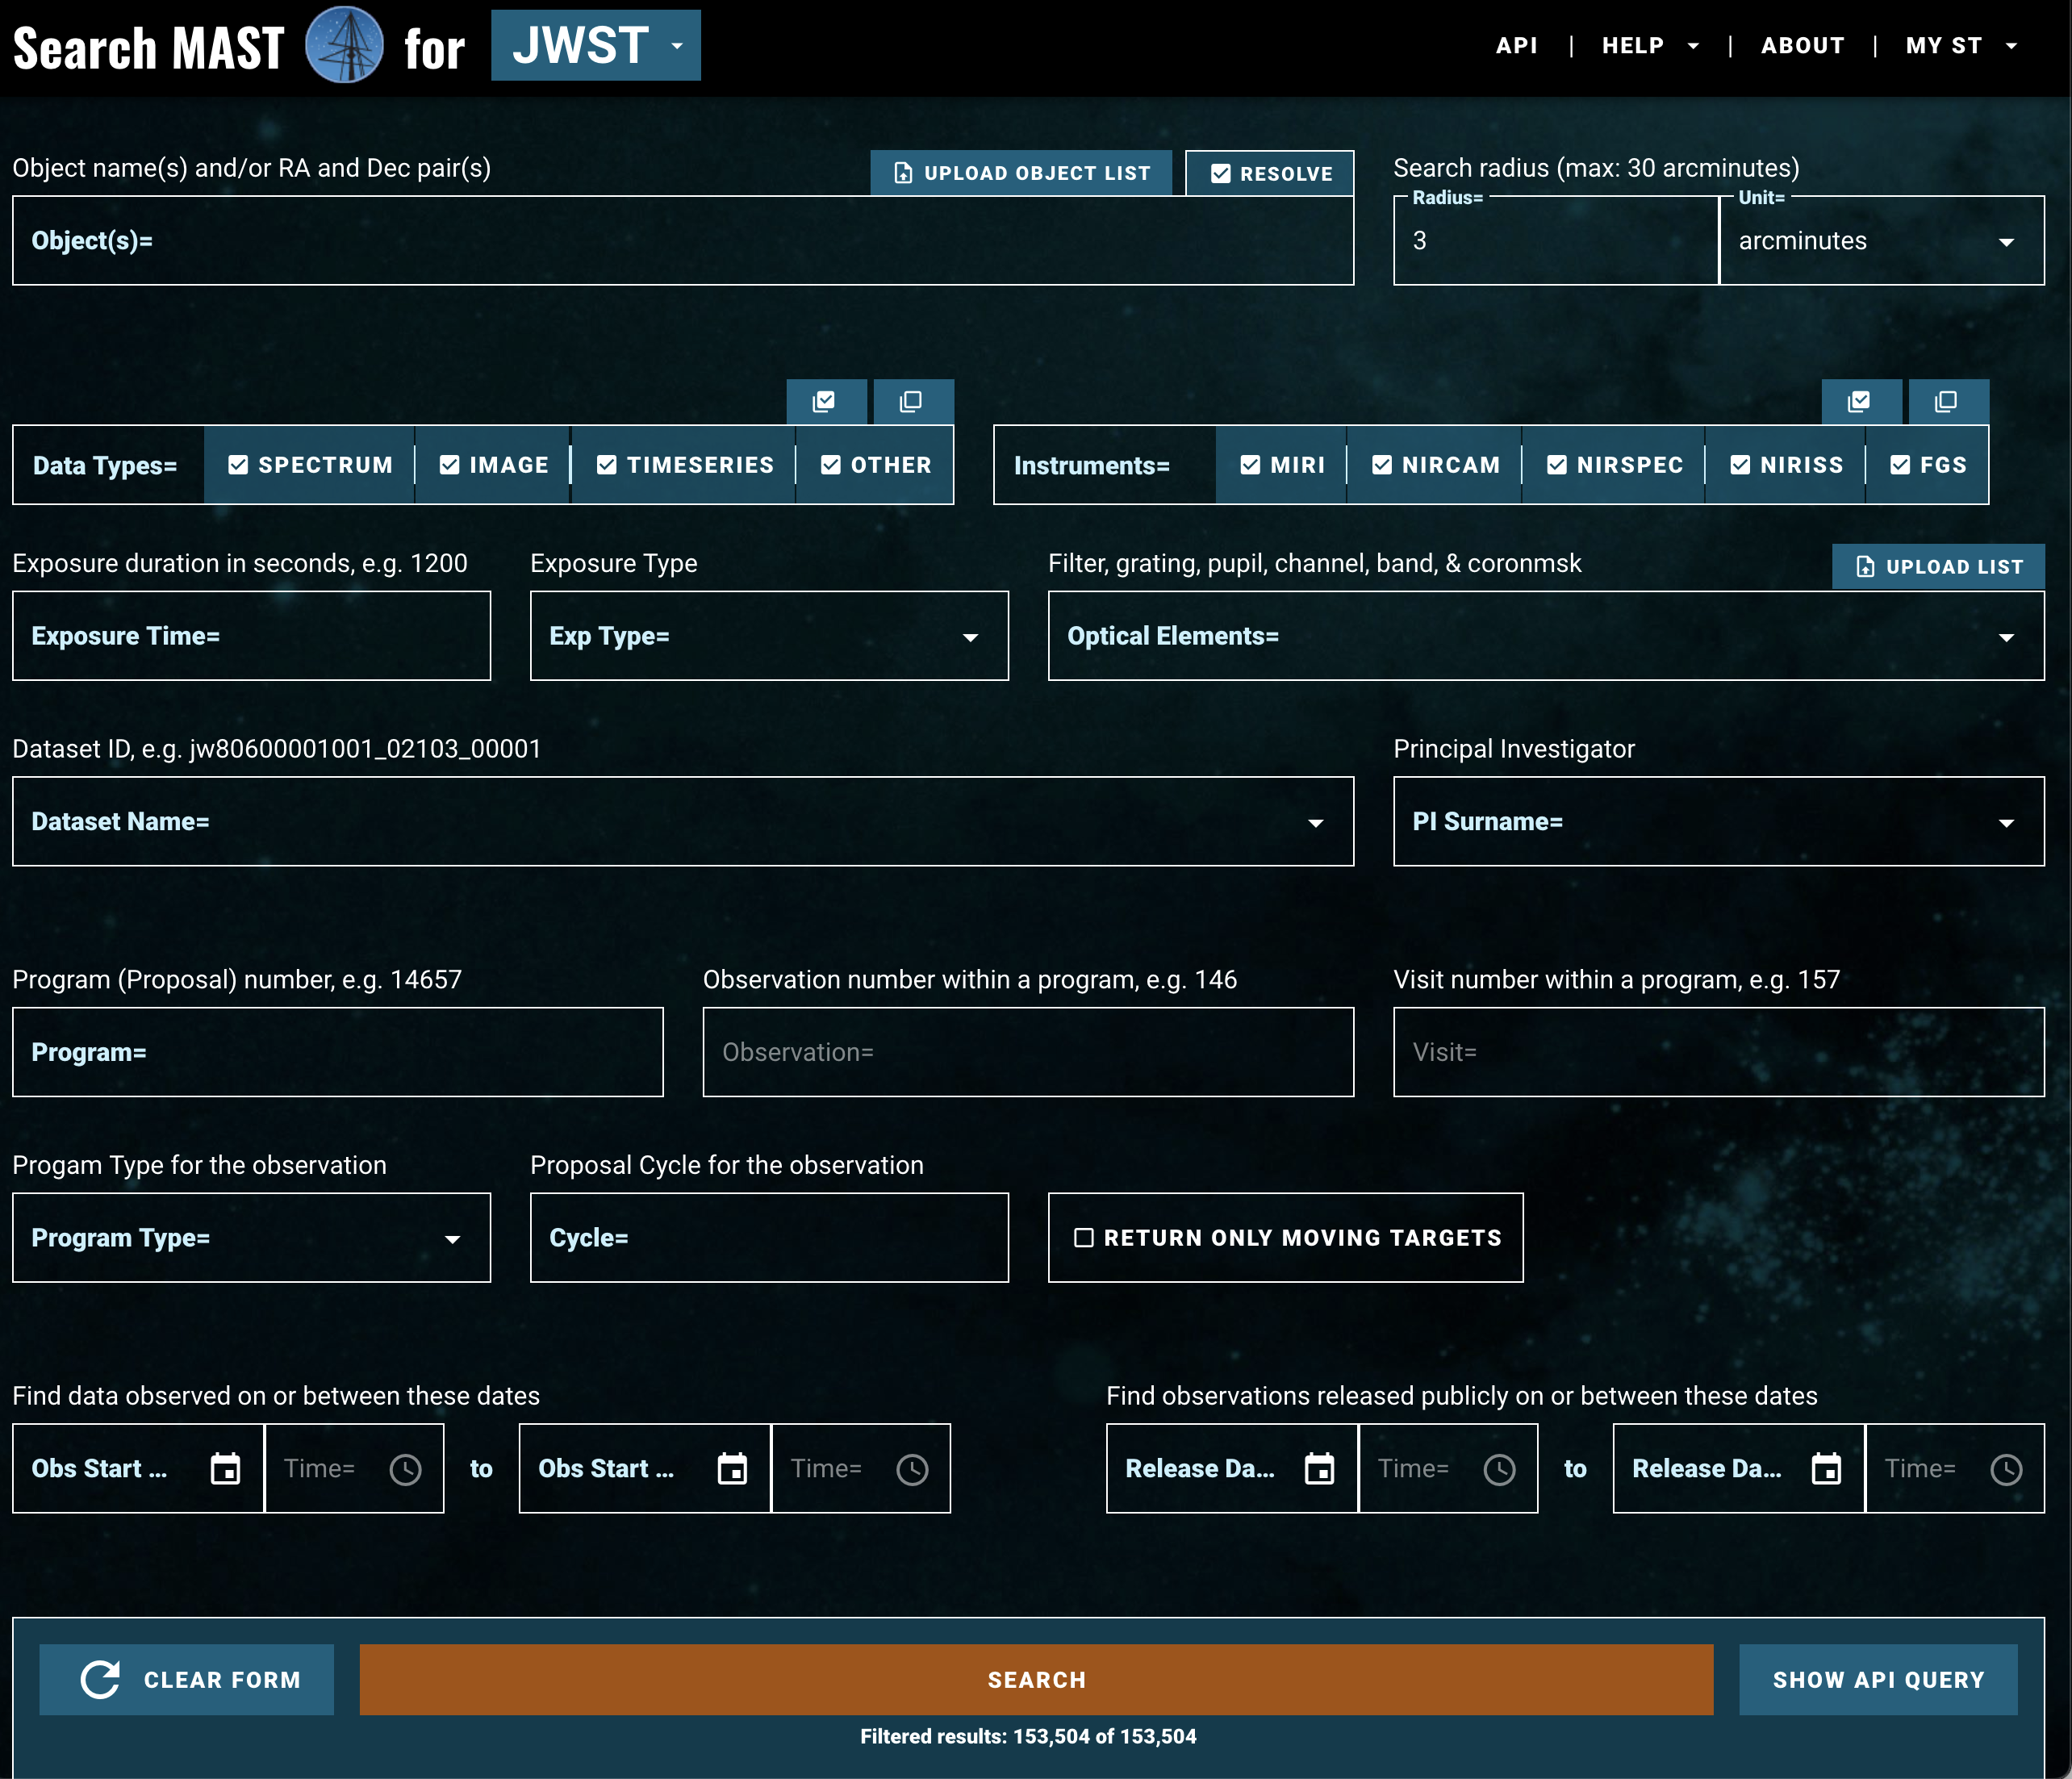This screenshot has height=1779, width=2072.
Task: Click the Observation number field
Action: (1028, 1052)
